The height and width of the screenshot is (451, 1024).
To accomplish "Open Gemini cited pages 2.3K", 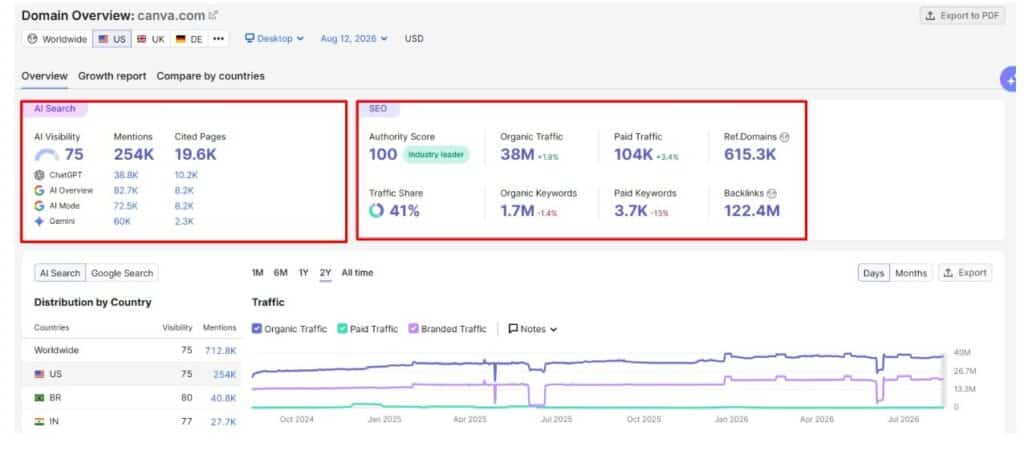I will click(184, 221).
